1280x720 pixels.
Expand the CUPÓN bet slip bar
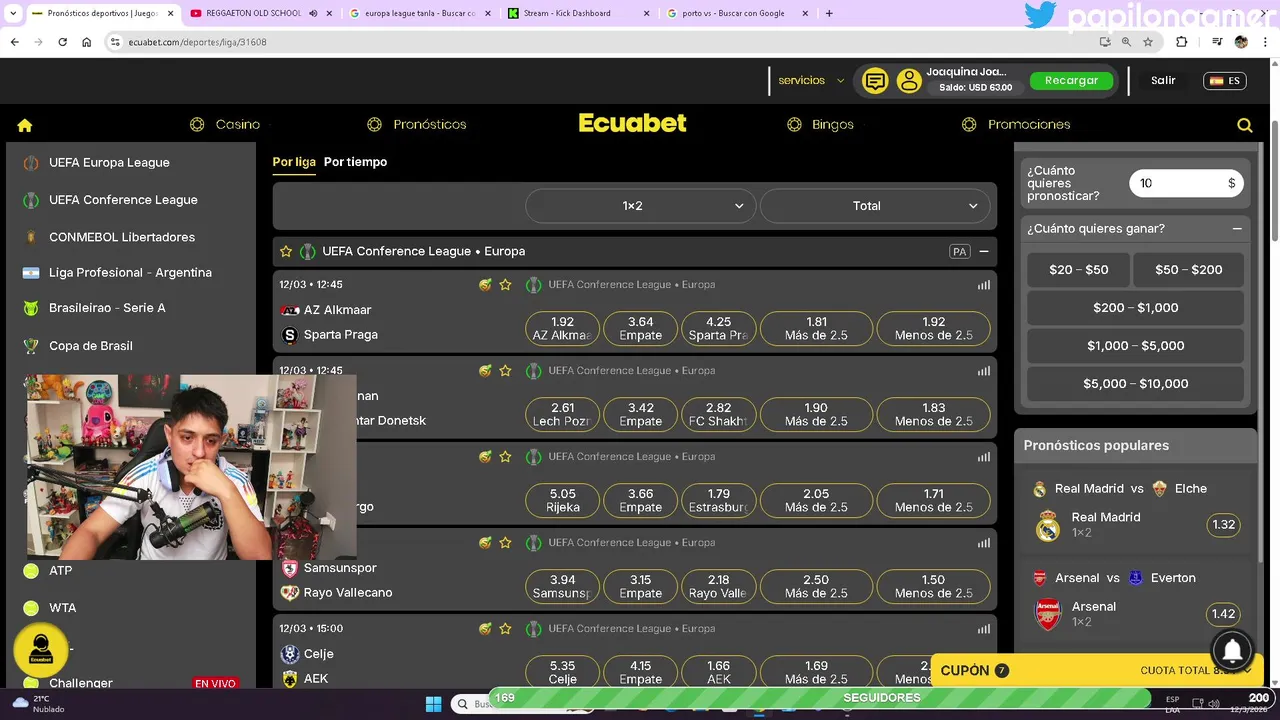[1095, 671]
